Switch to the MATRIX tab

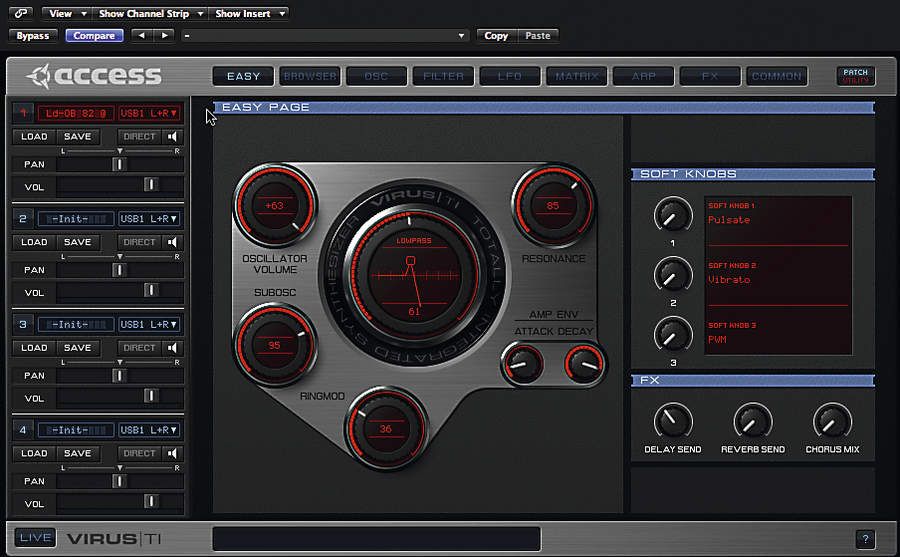click(577, 76)
